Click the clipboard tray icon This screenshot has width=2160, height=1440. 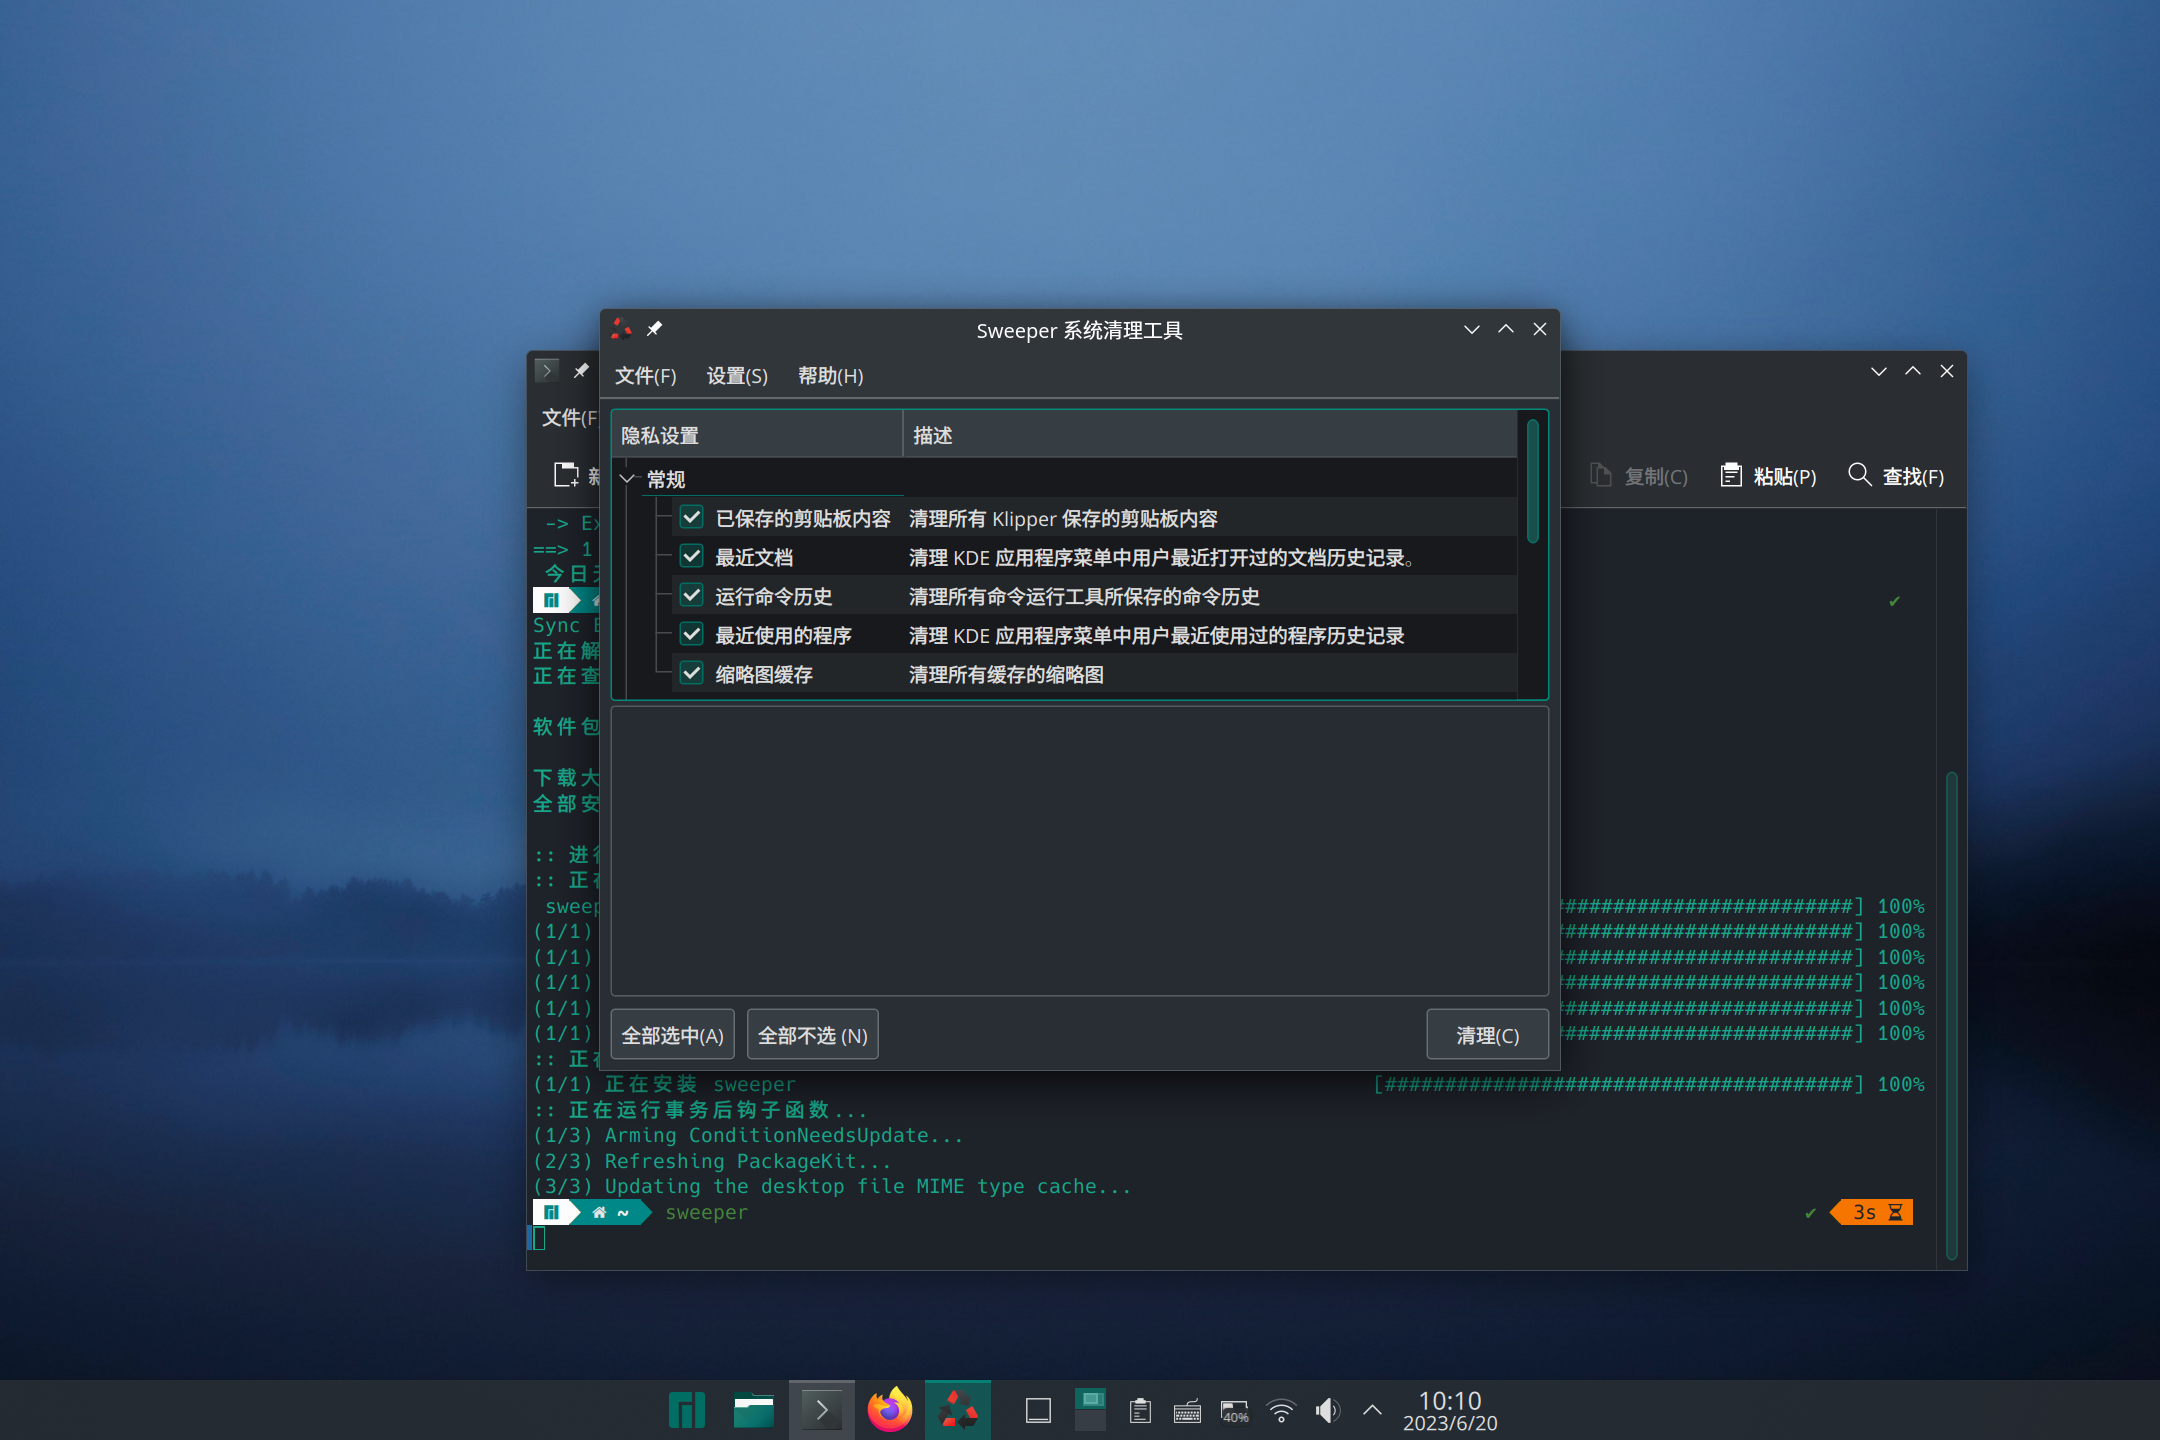[1140, 1410]
